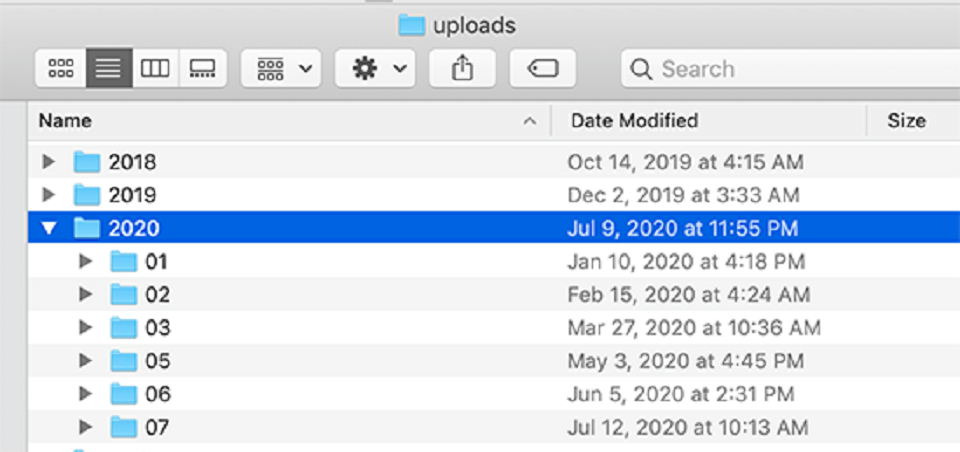
Task: Select list view mode
Action: pos(109,69)
